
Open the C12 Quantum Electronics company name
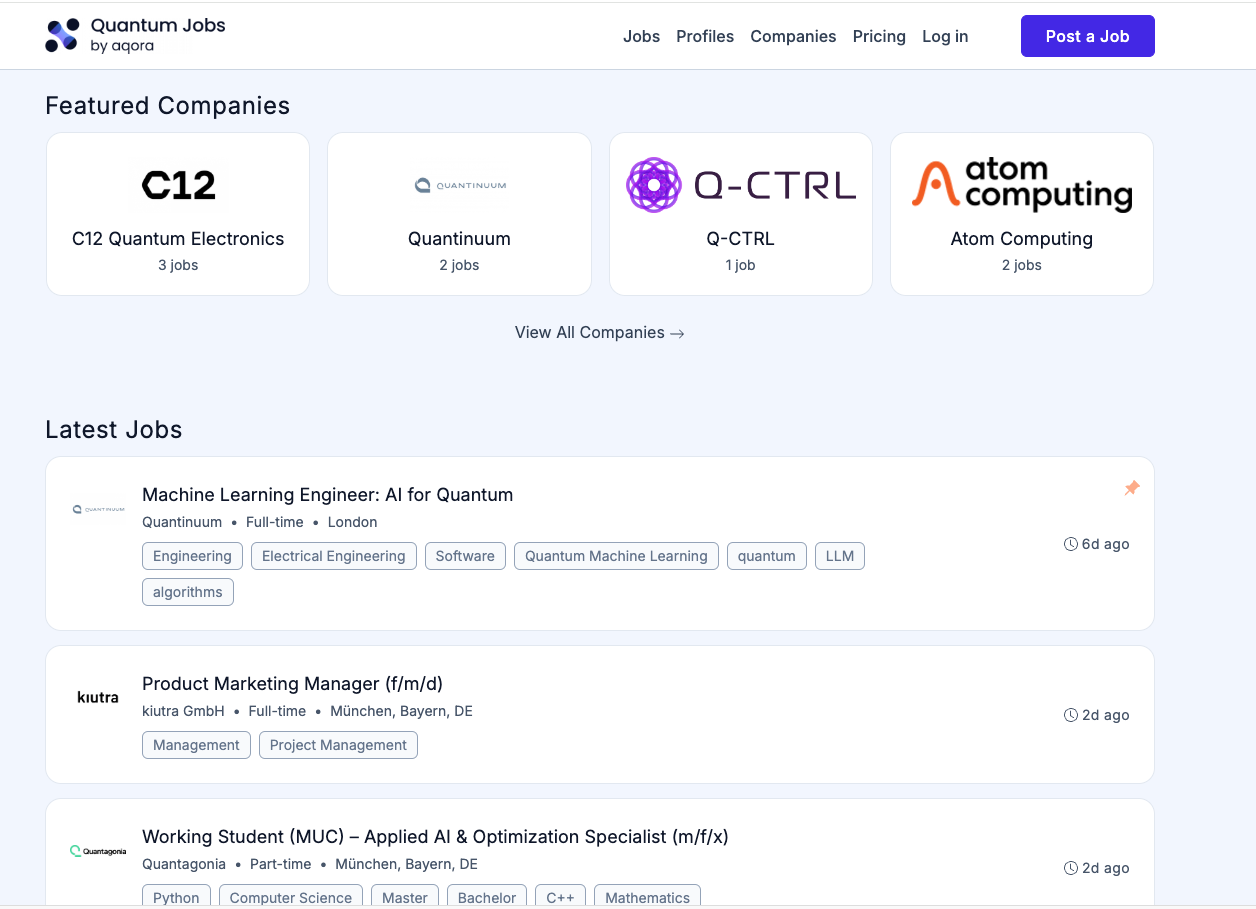pos(178,239)
